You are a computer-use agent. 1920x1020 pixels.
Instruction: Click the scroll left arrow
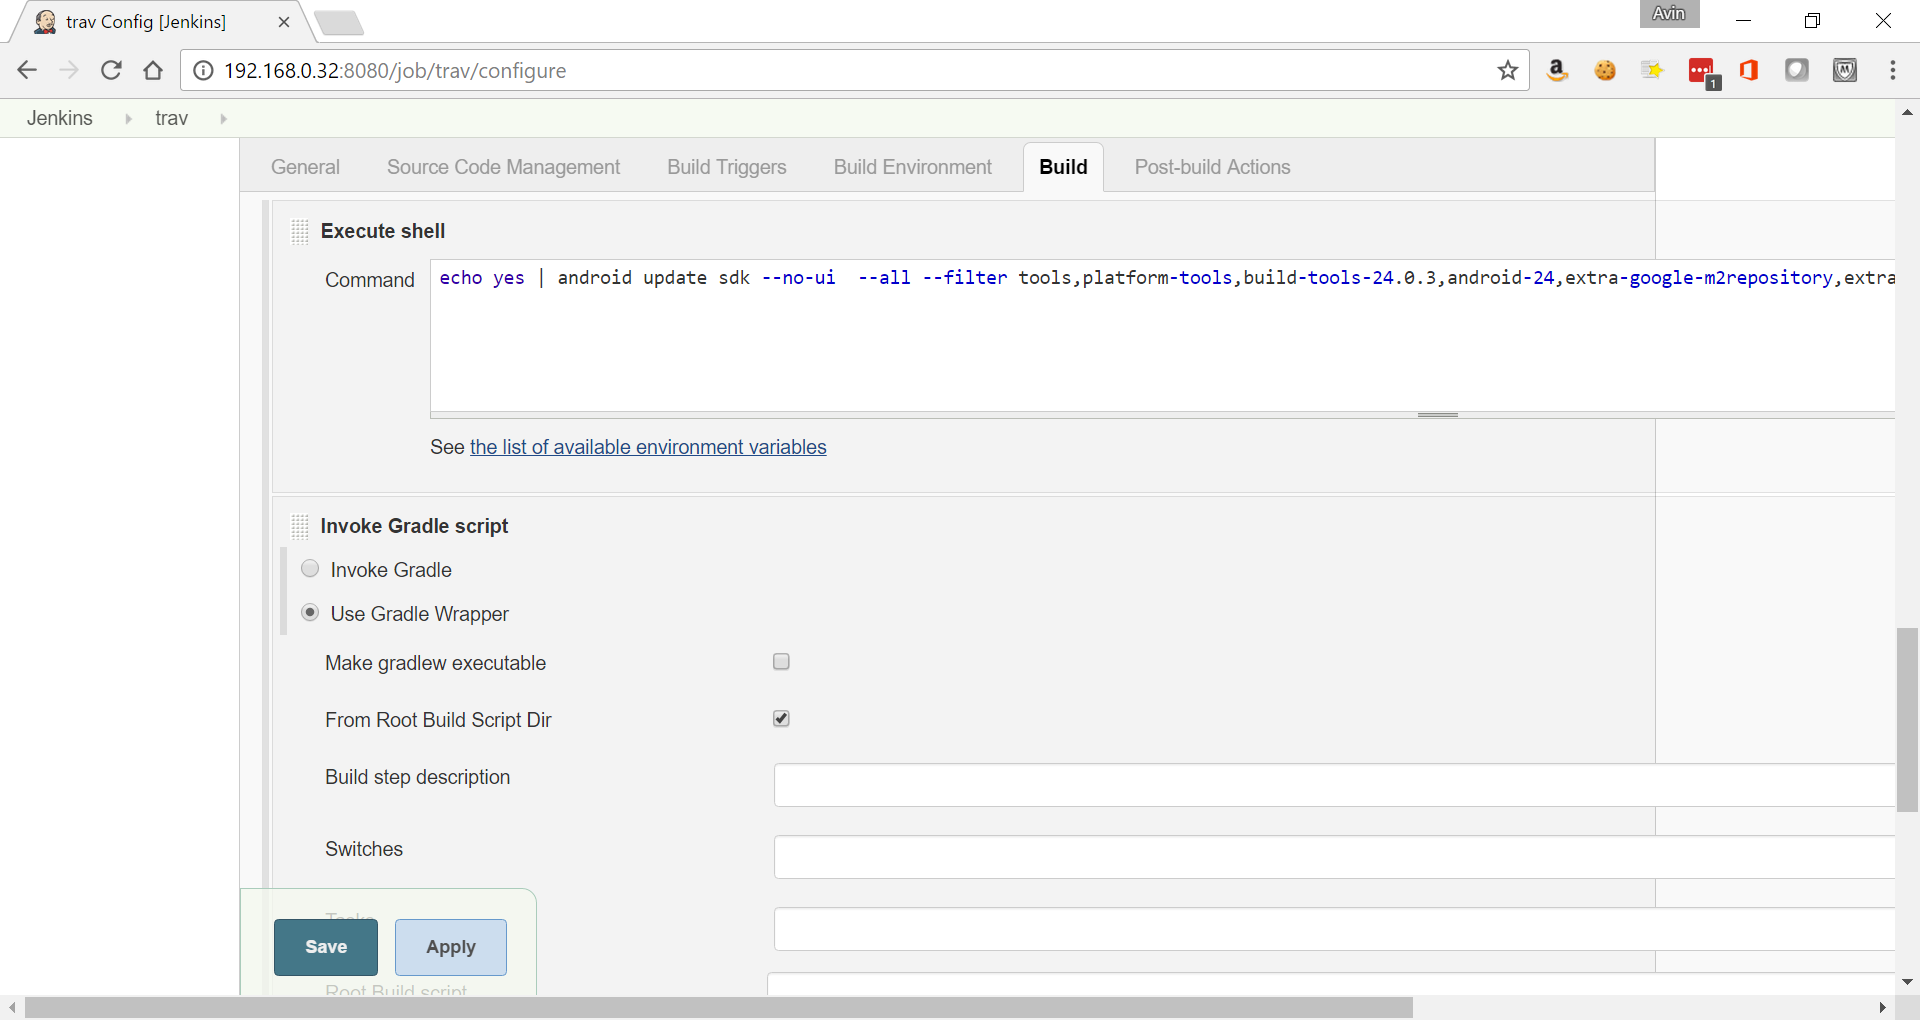point(11,1007)
